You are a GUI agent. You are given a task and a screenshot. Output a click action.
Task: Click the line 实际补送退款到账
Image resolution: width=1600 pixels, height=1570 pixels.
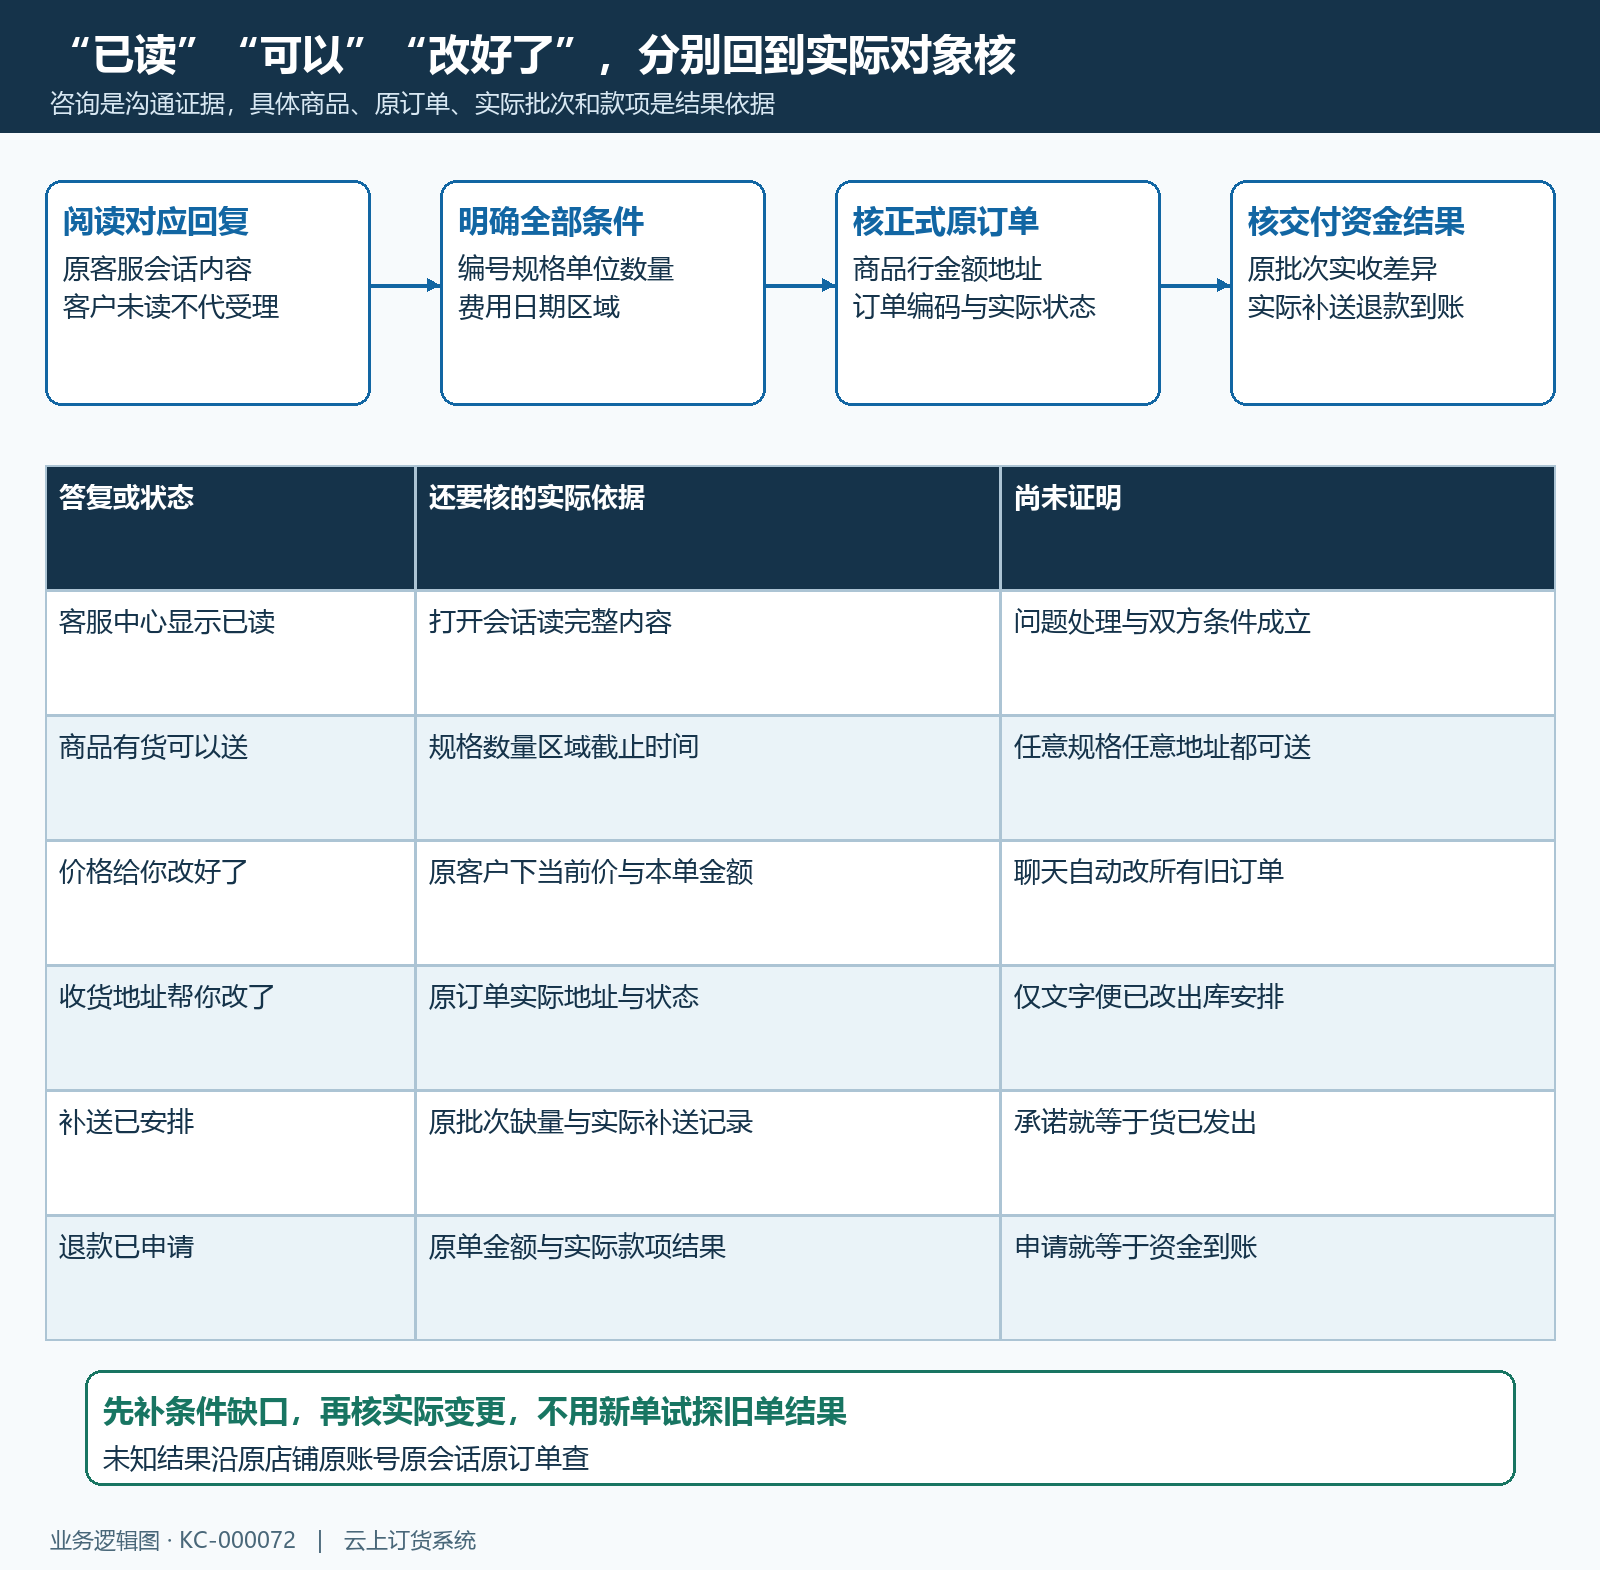(1355, 307)
